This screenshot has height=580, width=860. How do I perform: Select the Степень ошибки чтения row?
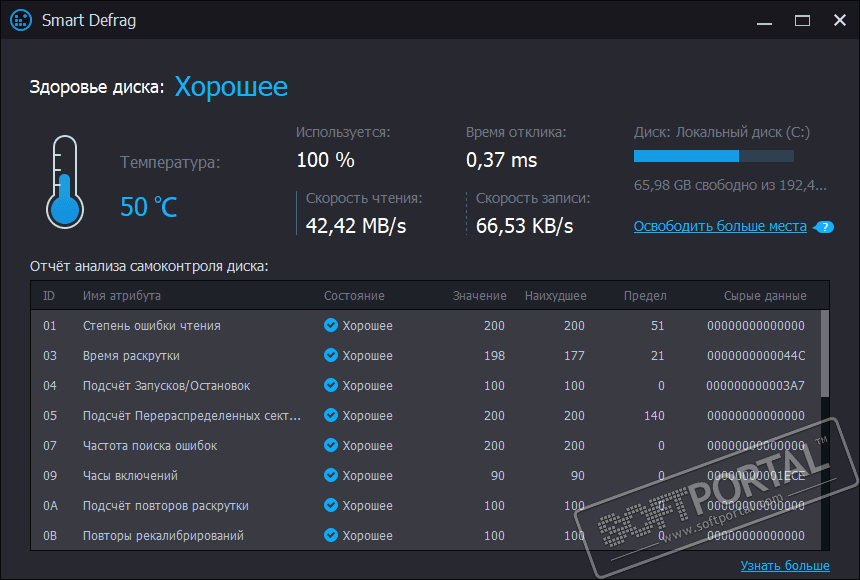pos(151,326)
